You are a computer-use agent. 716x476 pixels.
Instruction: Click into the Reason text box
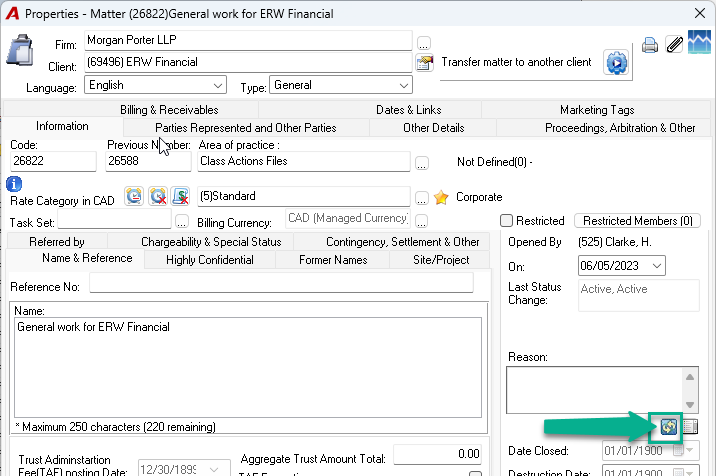coord(595,390)
